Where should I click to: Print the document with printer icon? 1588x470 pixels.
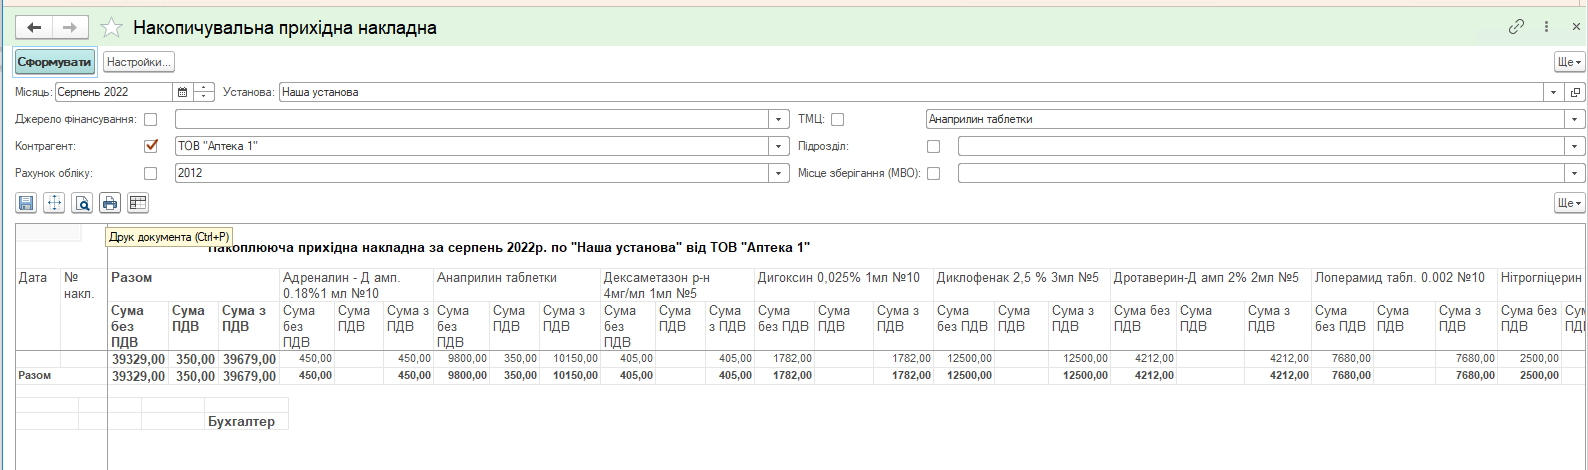click(110, 203)
